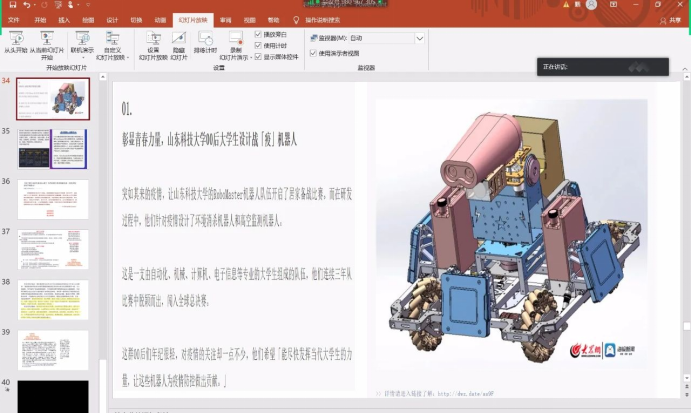Toggle the Play Narrations (播放旁白) checkbox

258,34
